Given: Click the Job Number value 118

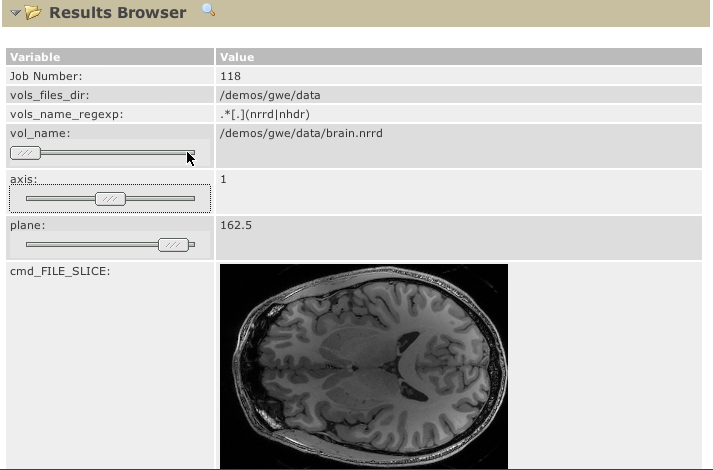Looking at the screenshot, I should coord(230,76).
